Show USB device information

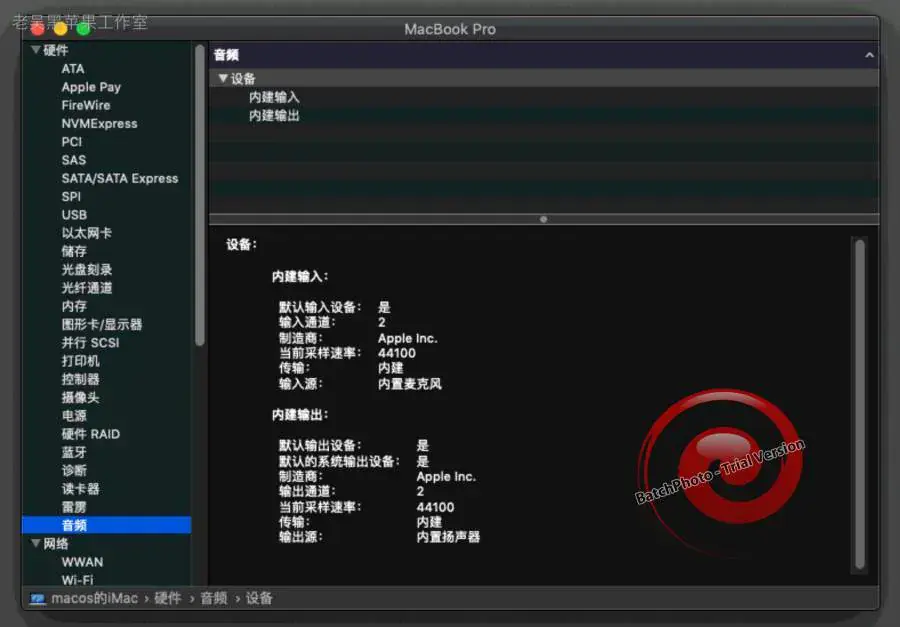coord(74,215)
